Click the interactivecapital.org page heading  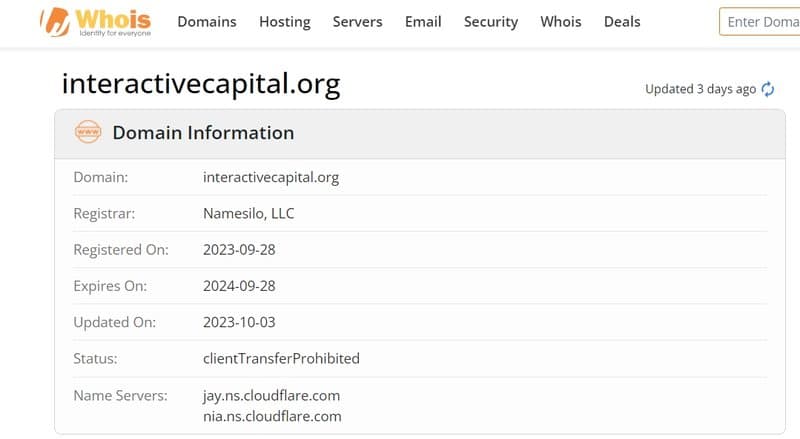tap(201, 84)
